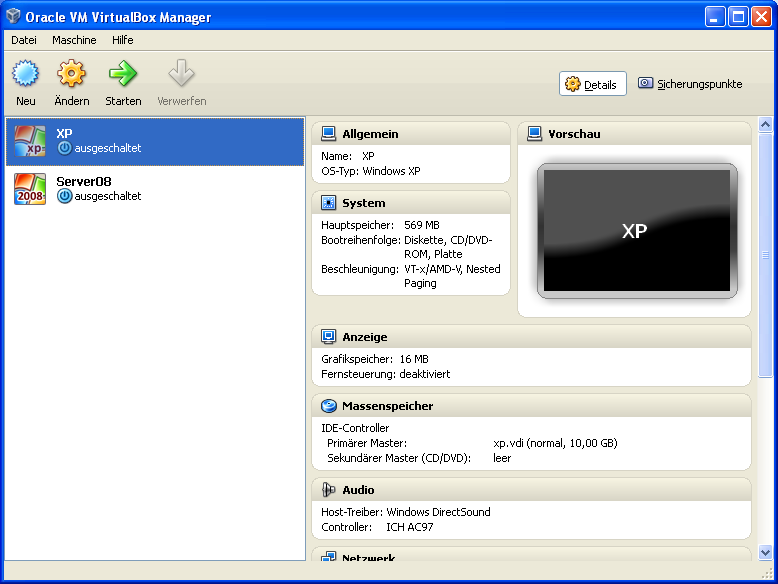Click the greyed Verwerfen down-arrow icon
This screenshot has height=584, width=778.
click(181, 73)
